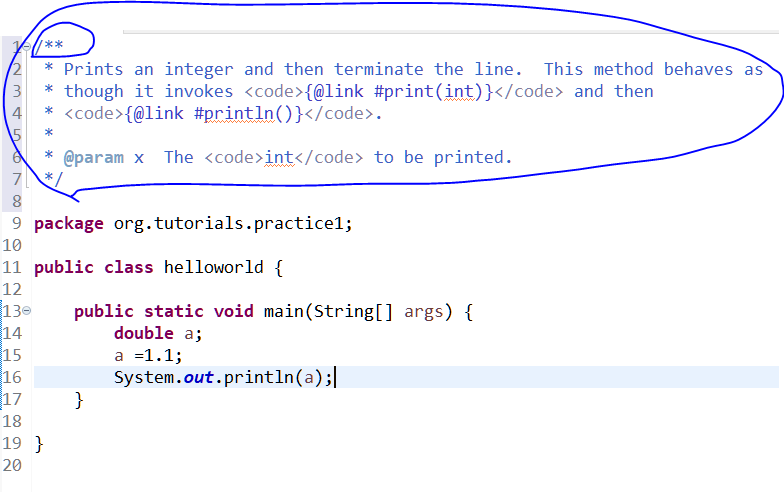Click closing brace on line 19

39,444
